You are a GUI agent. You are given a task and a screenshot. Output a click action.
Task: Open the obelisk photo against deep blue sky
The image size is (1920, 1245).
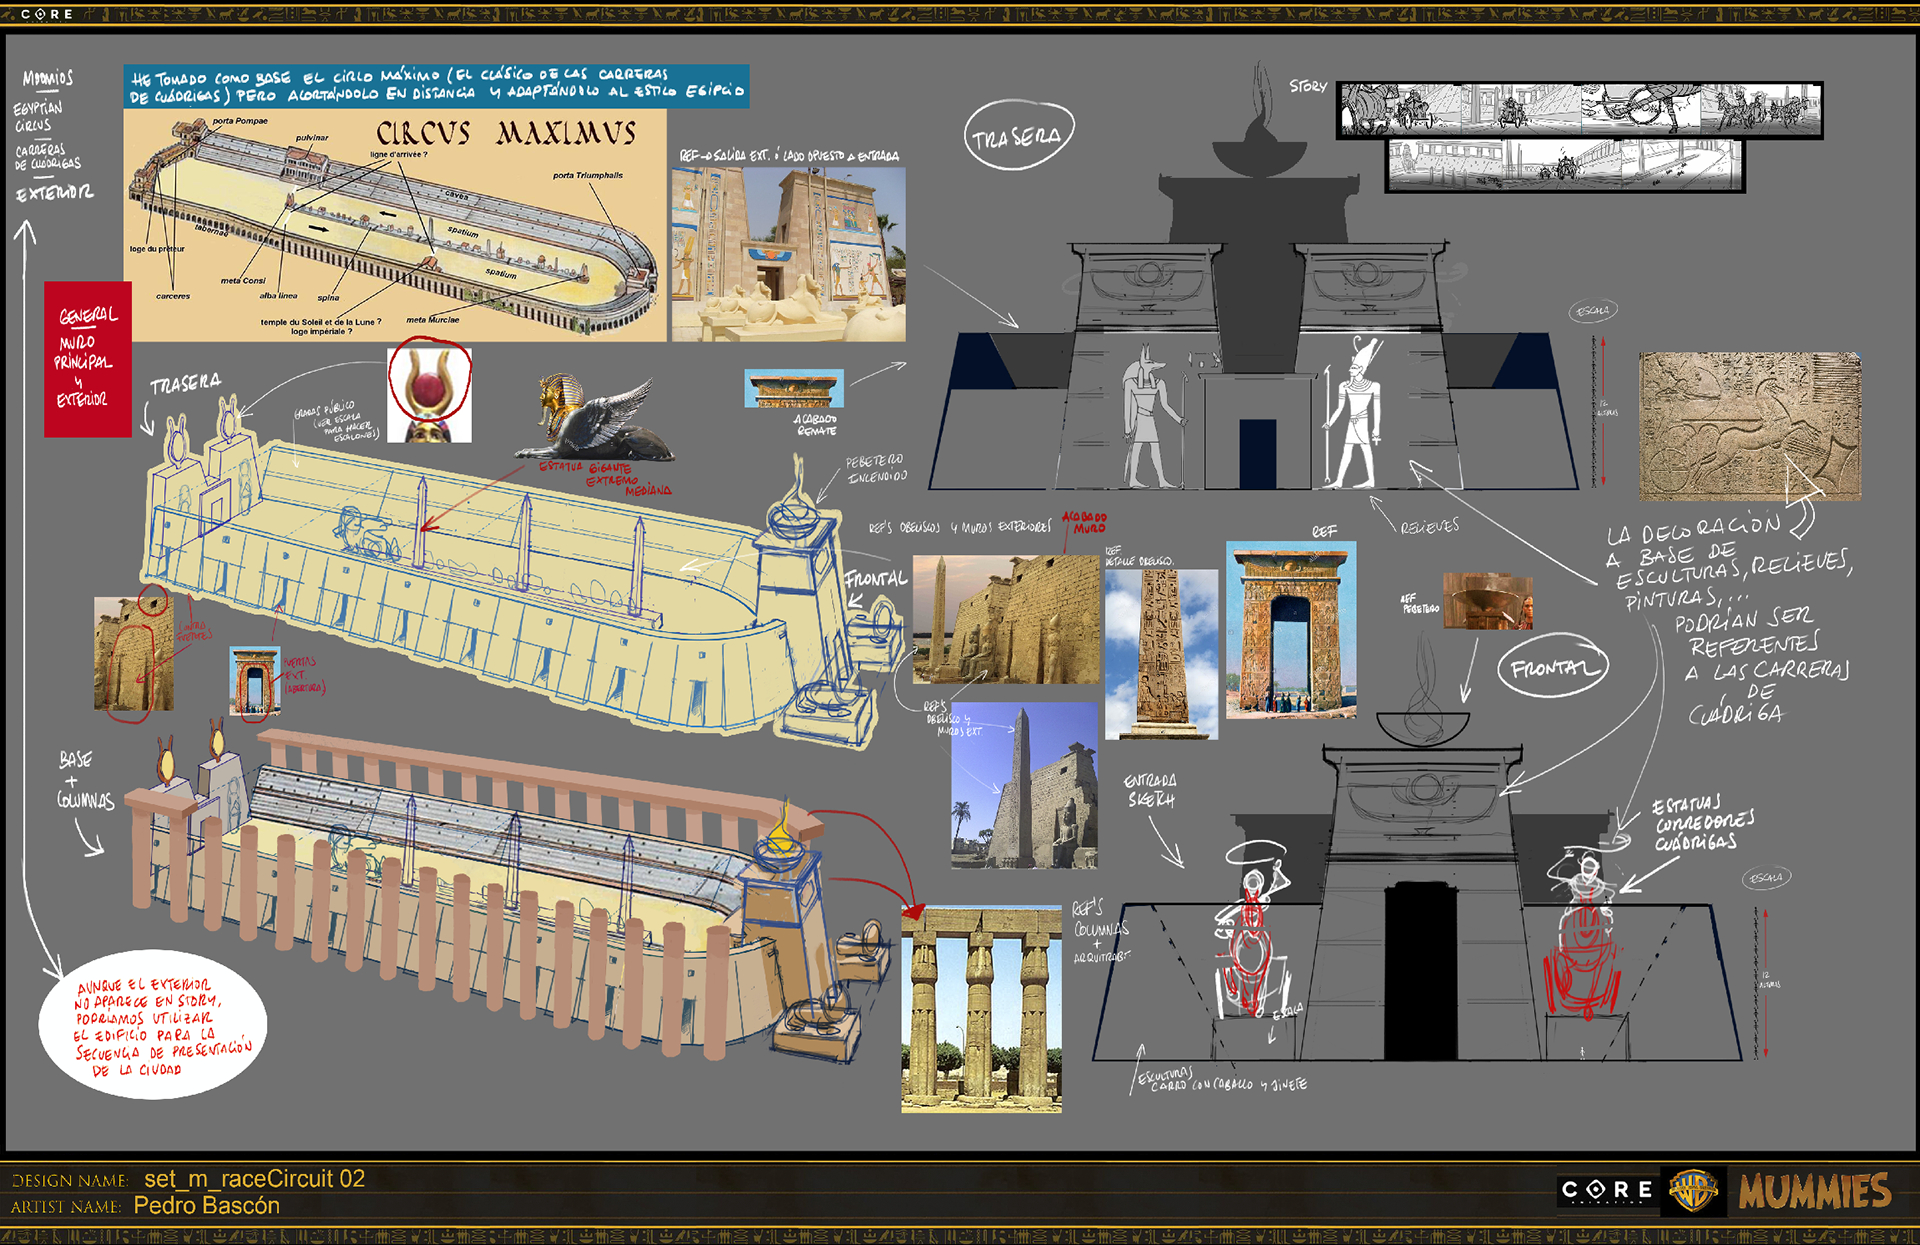click(x=1024, y=785)
